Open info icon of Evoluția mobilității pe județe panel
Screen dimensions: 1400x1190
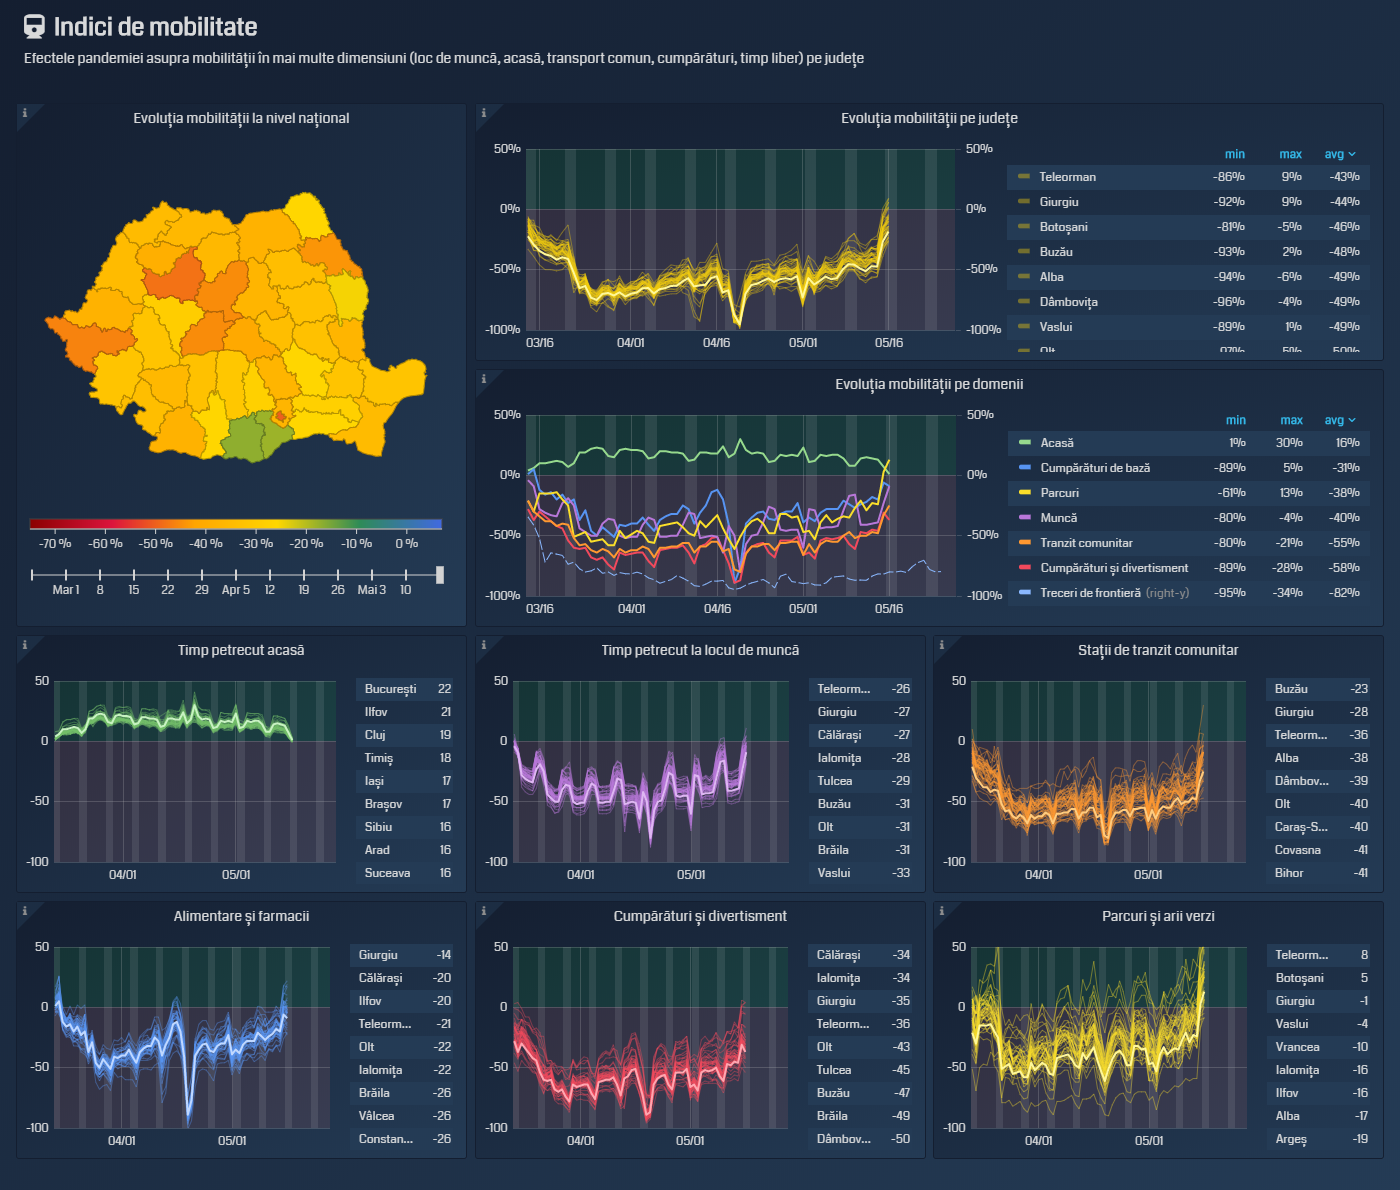(484, 113)
